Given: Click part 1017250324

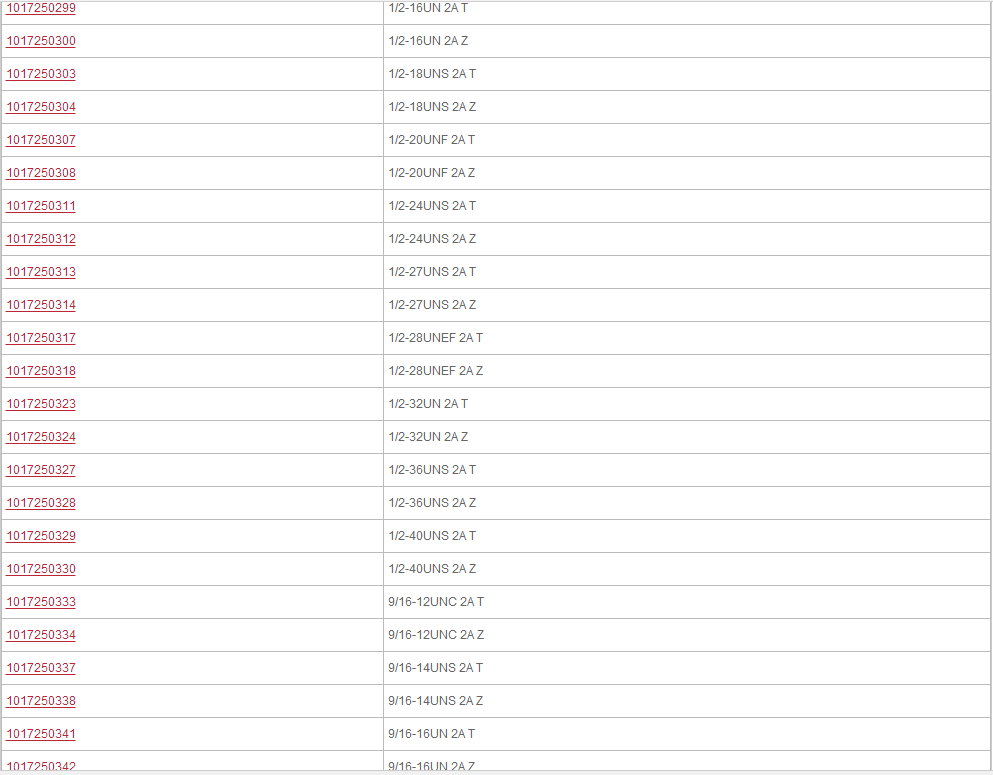Looking at the screenshot, I should 41,437.
